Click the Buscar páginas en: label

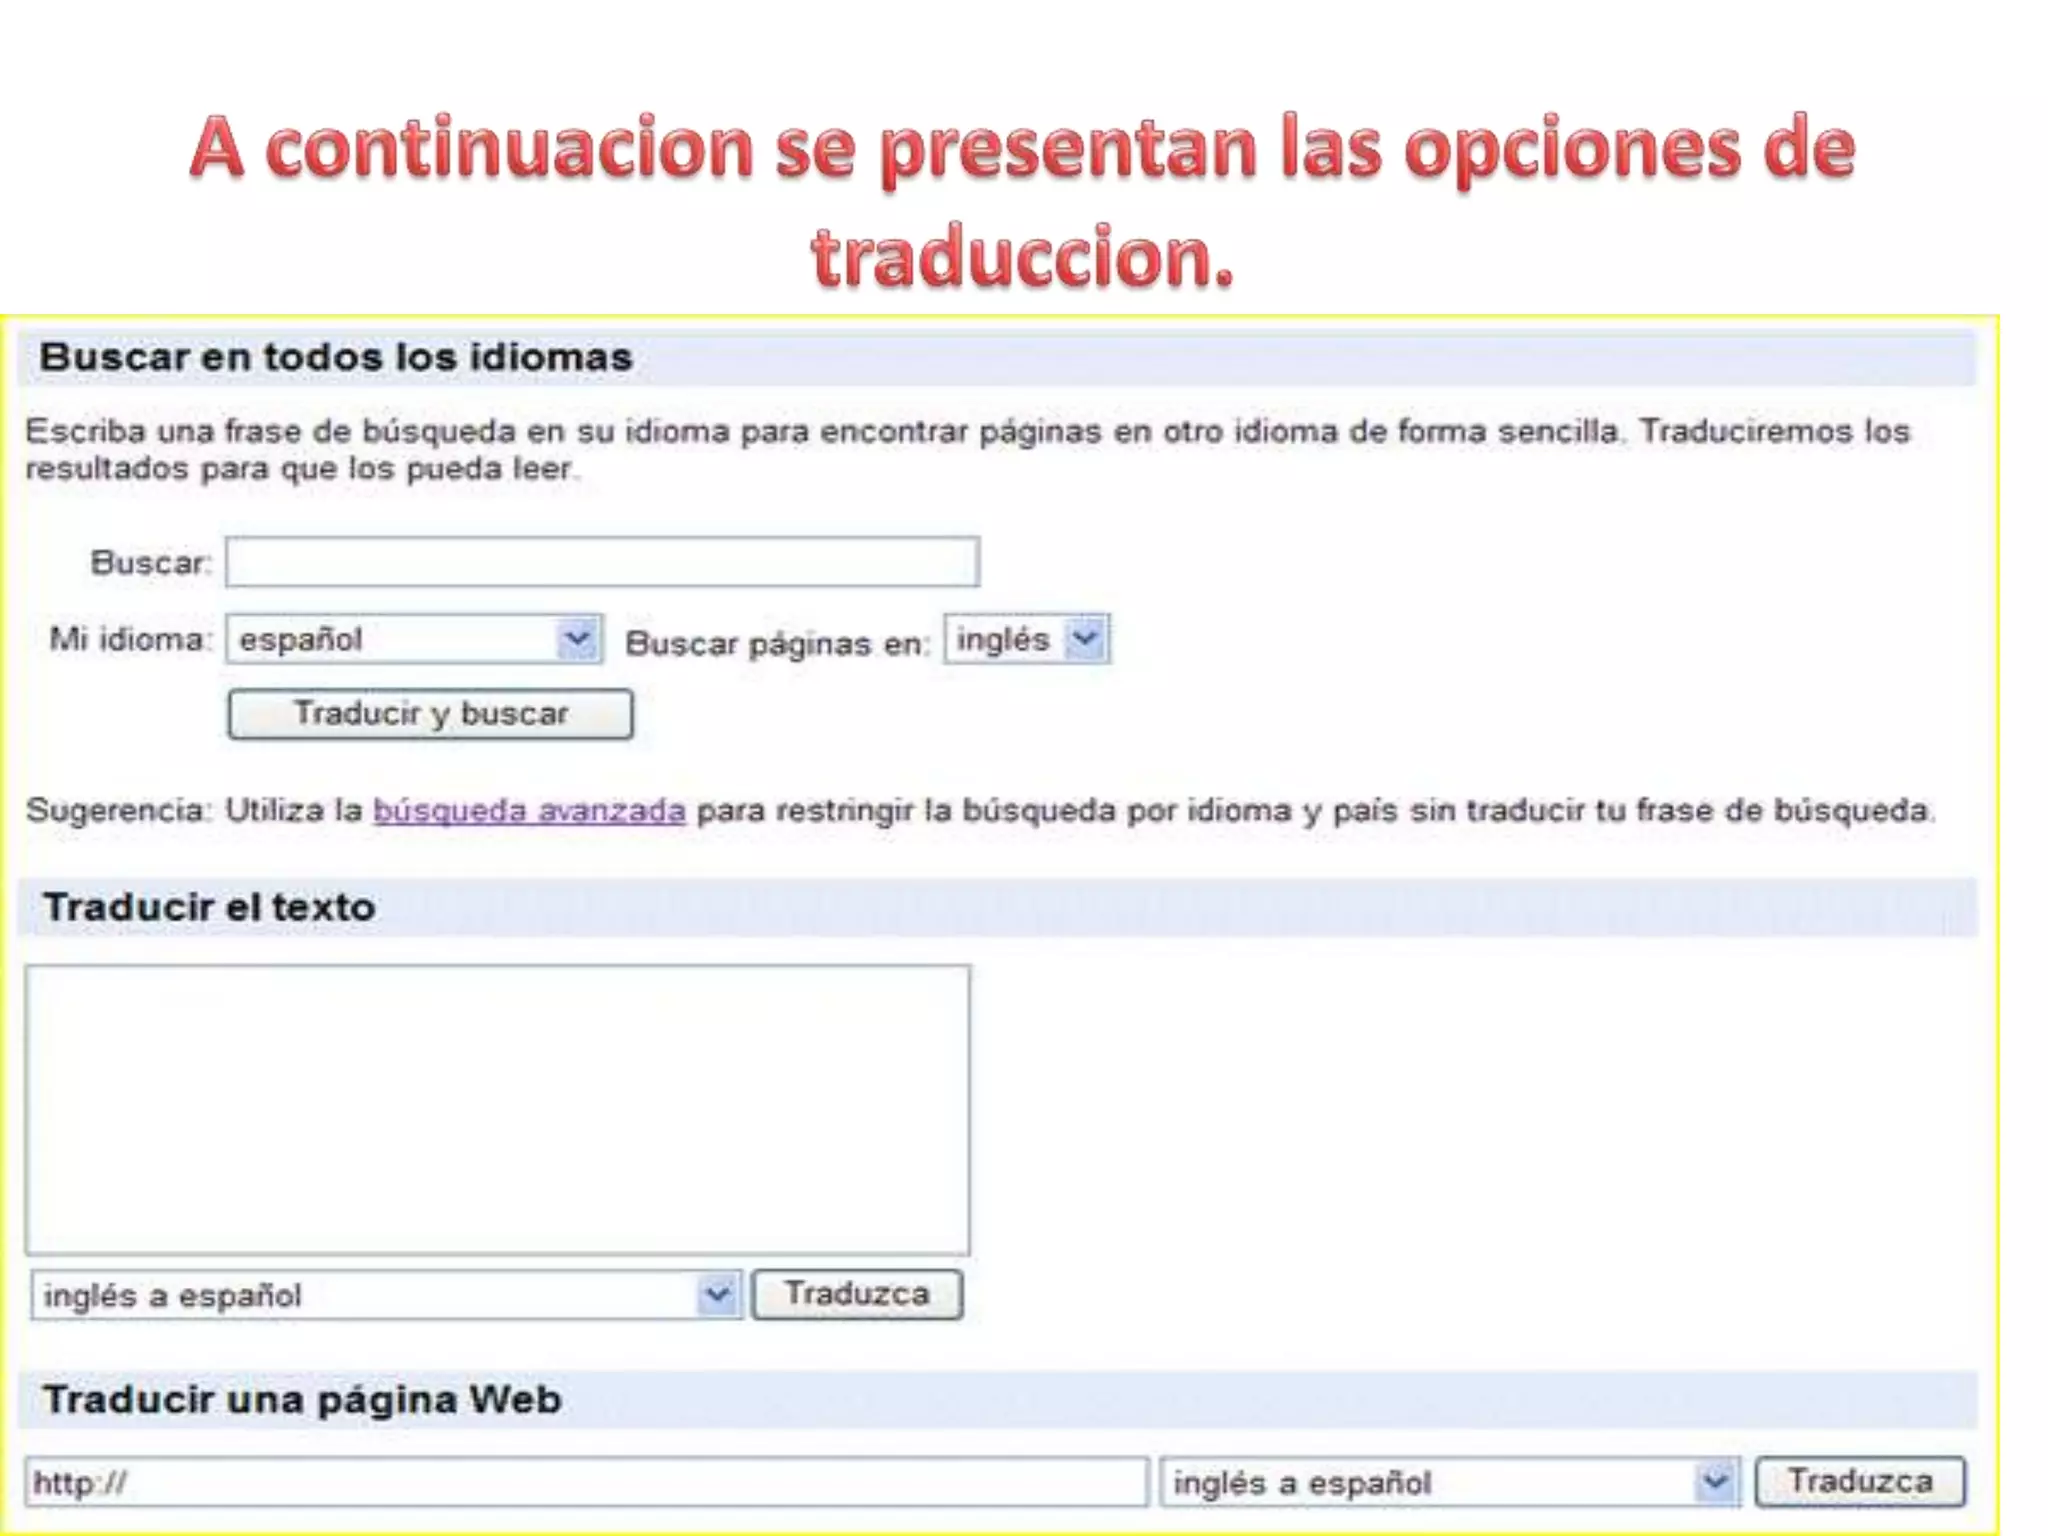point(777,643)
